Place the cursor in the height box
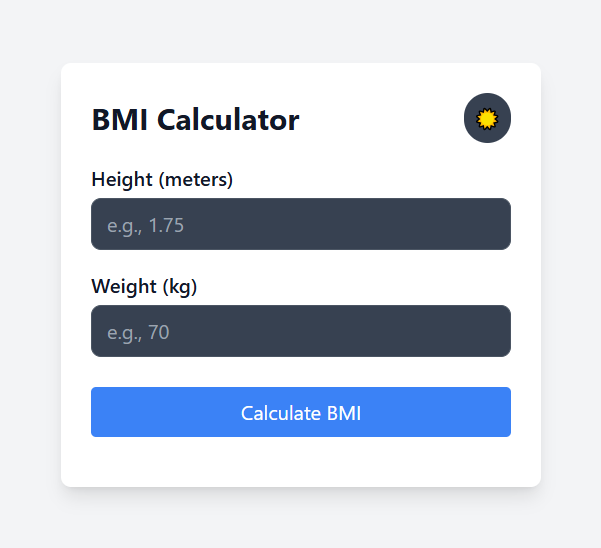The width and height of the screenshot is (601, 548). click(x=300, y=224)
